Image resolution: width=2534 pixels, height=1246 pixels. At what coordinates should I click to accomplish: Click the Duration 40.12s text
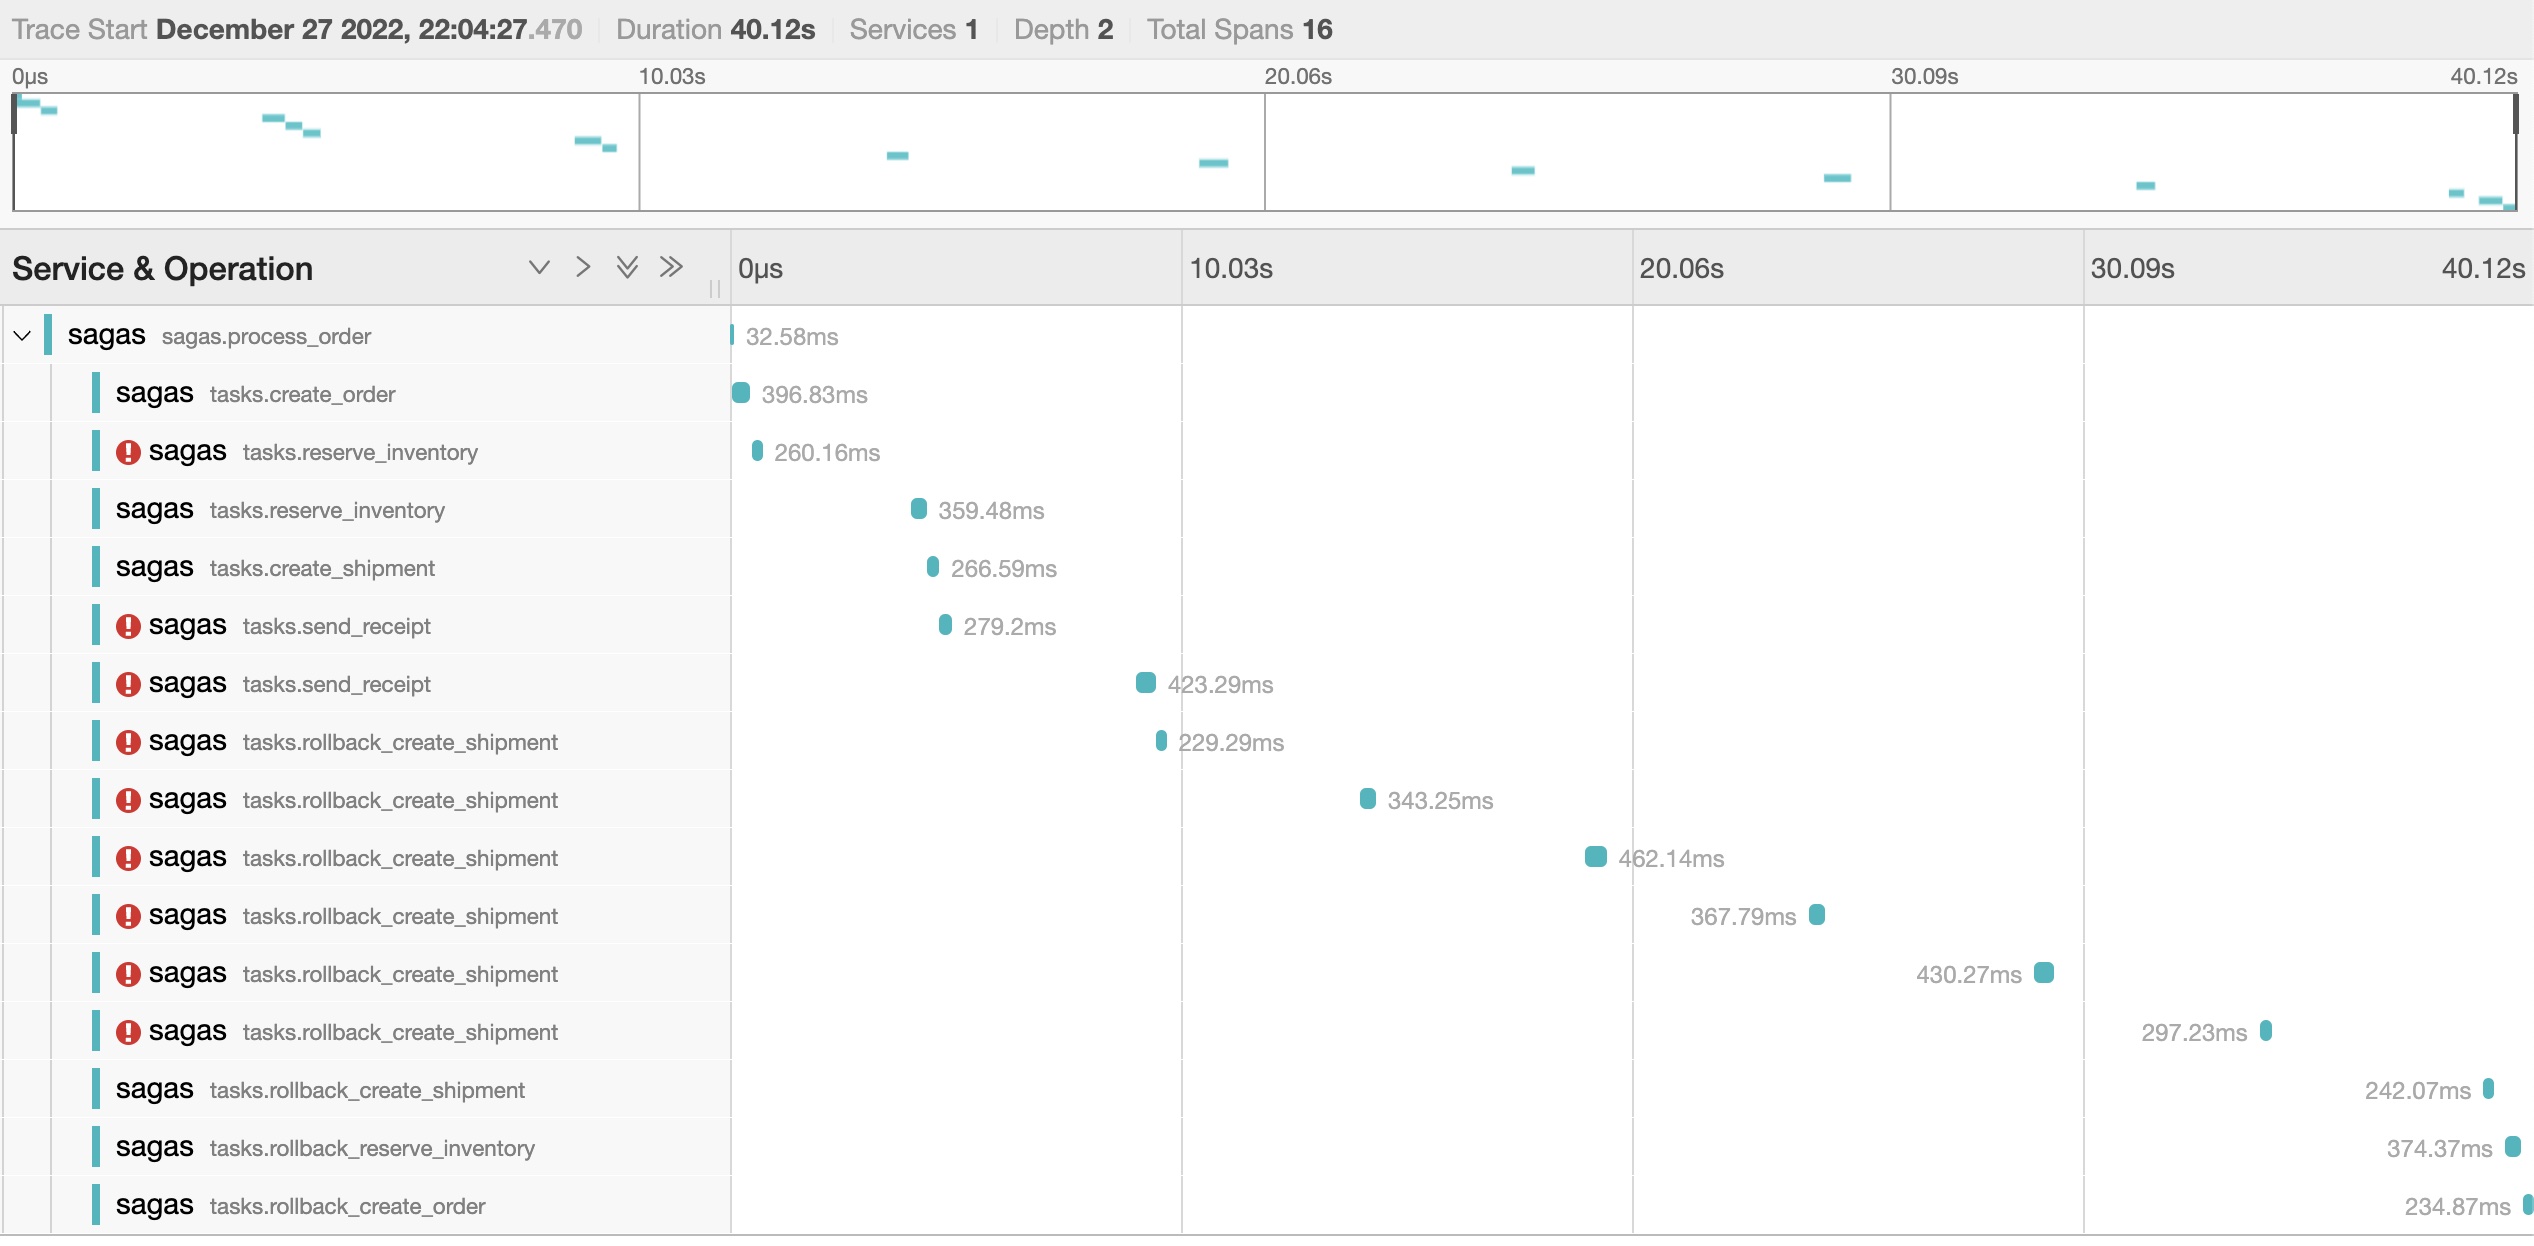pyautogui.click(x=716, y=29)
